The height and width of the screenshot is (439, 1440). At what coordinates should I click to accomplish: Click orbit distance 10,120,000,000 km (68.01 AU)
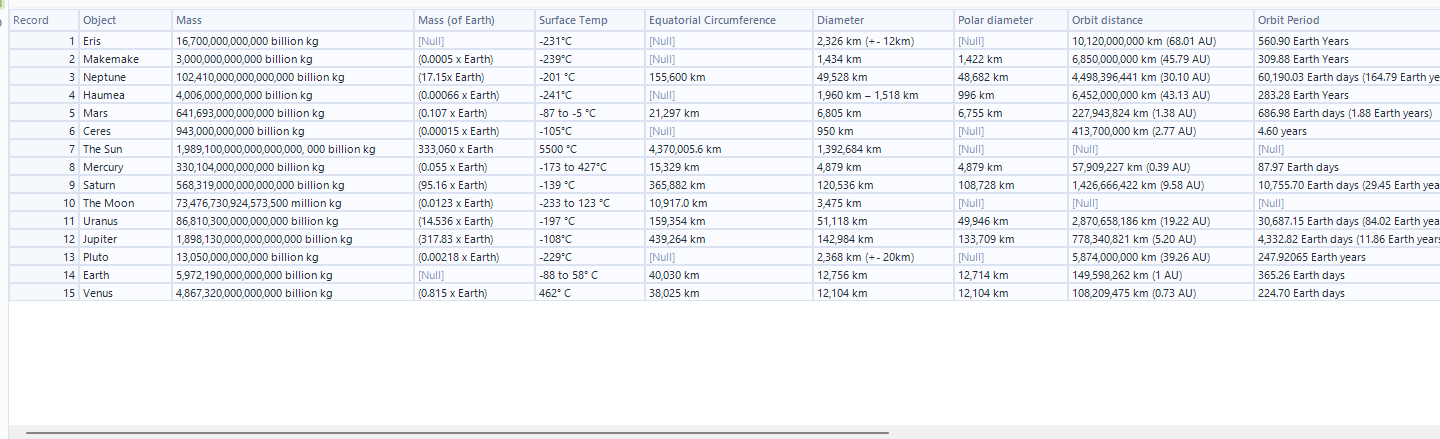1161,41
